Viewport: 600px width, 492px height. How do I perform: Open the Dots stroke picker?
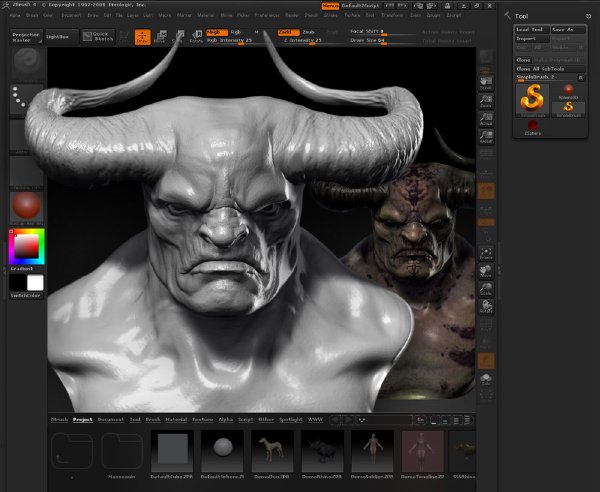[x=26, y=100]
